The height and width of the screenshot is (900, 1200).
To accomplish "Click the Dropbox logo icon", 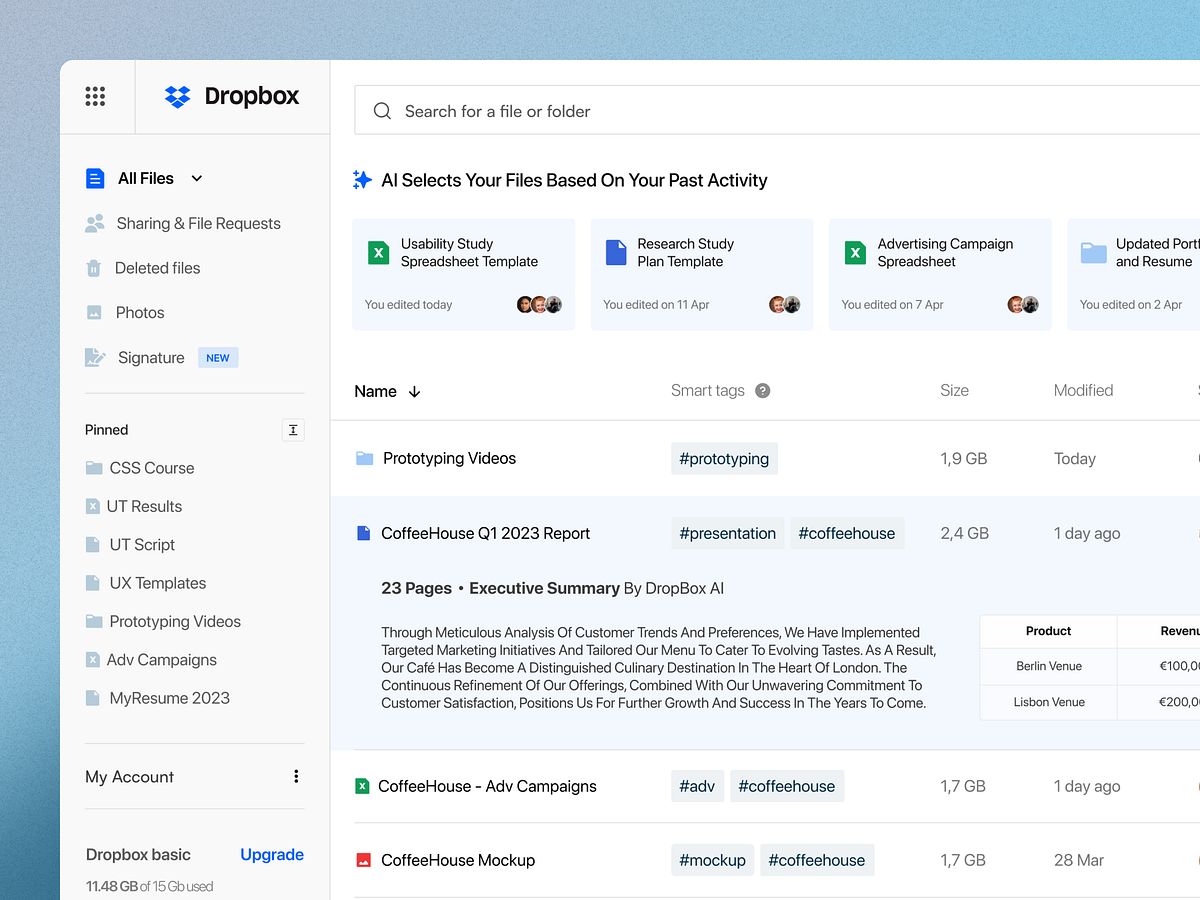I will pos(176,96).
